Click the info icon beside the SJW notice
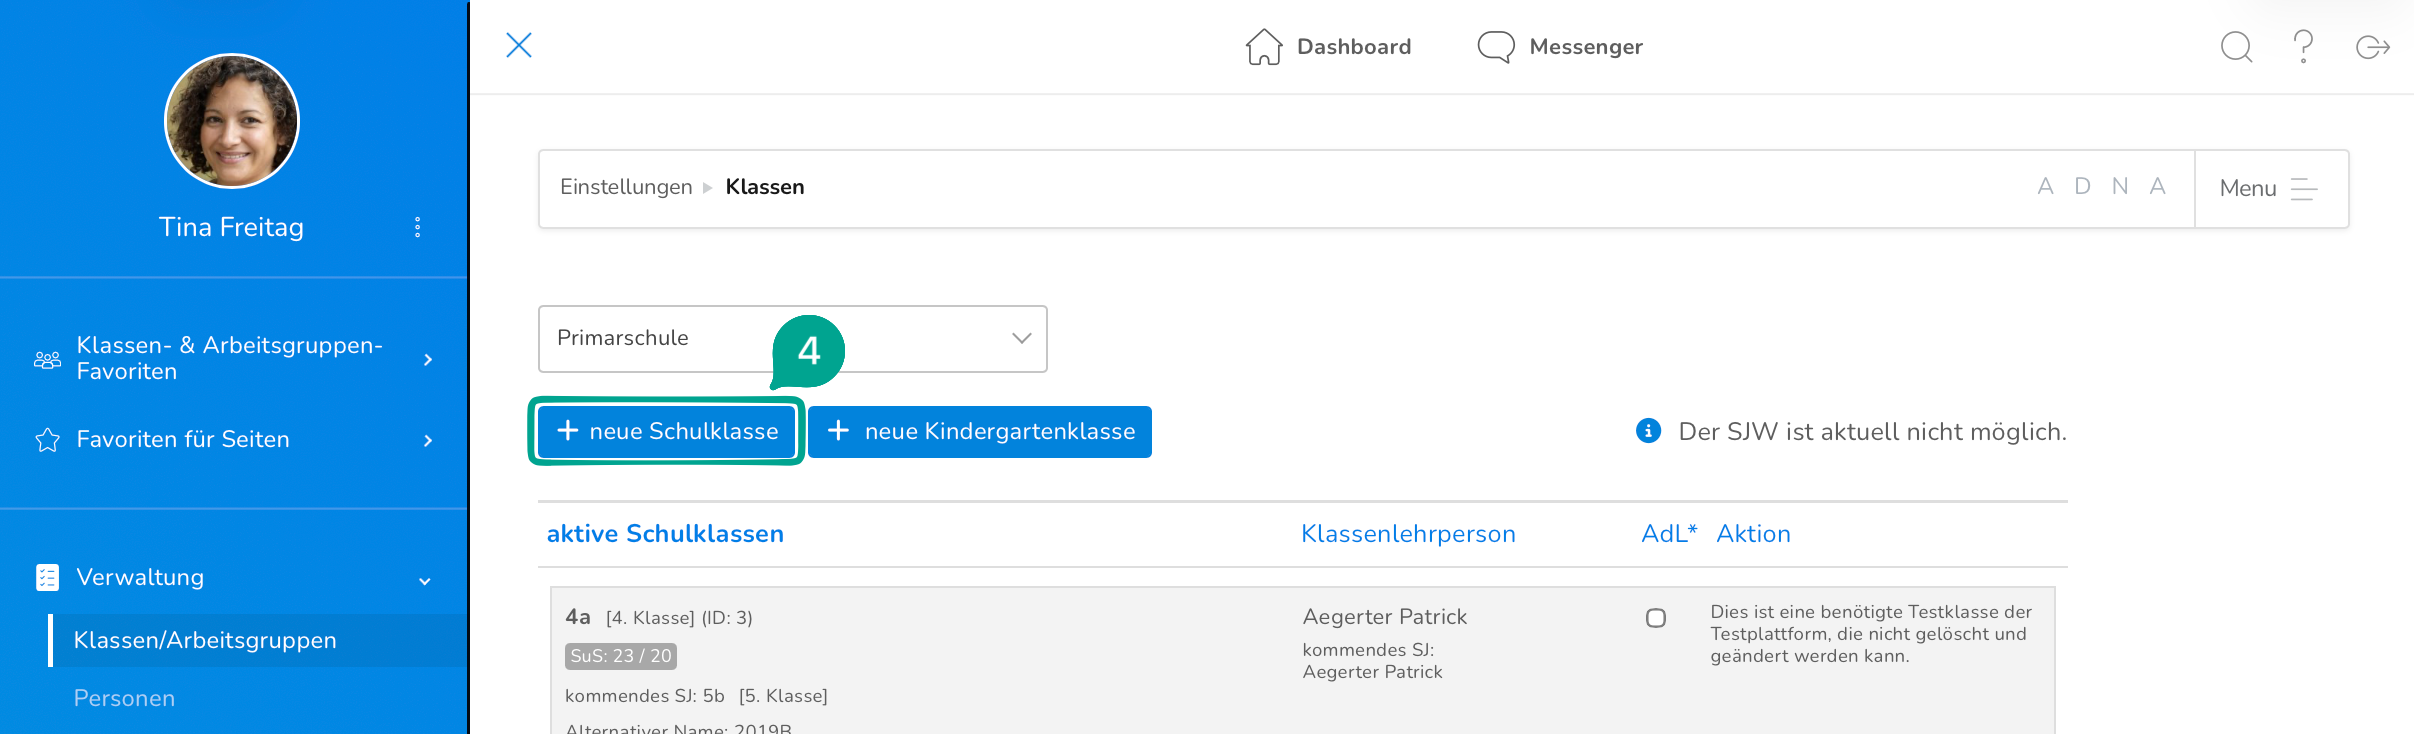This screenshot has width=2414, height=734. [x=1648, y=431]
